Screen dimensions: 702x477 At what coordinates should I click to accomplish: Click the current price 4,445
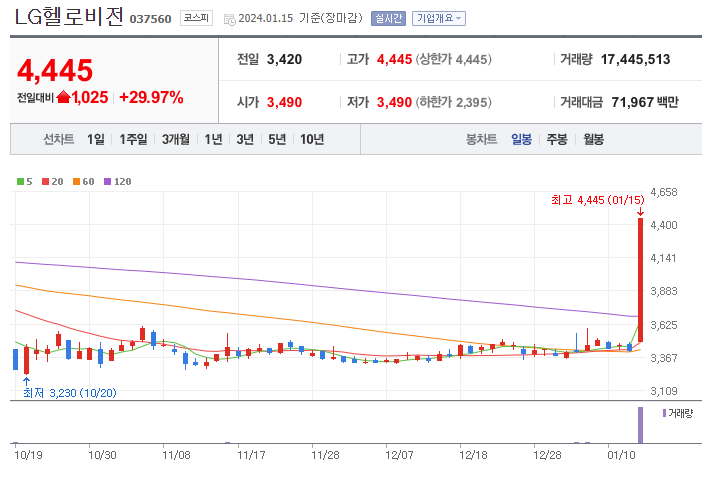tap(55, 70)
